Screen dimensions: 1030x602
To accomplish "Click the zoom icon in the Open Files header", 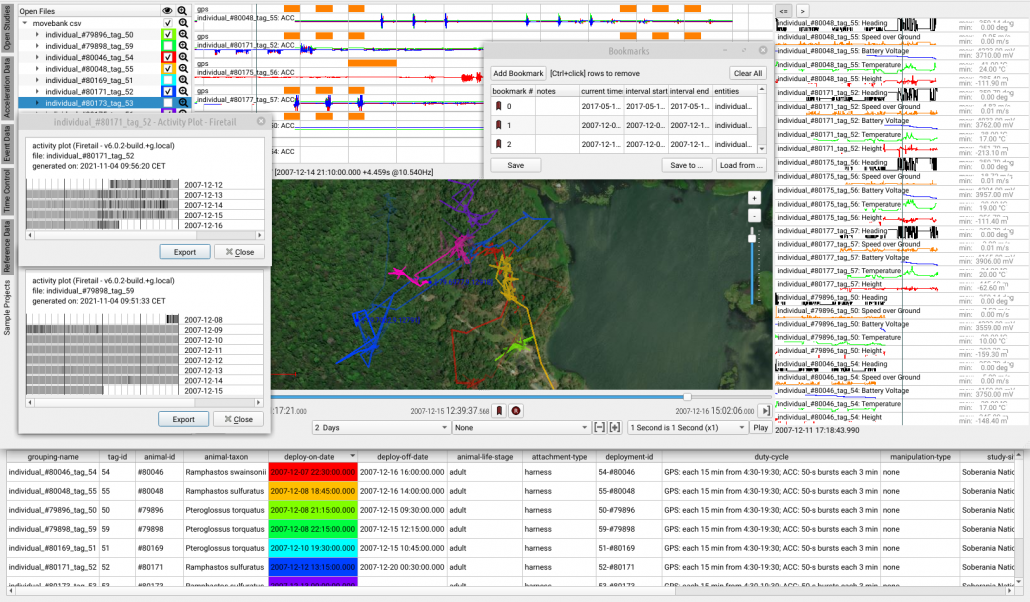I will click(x=182, y=11).
